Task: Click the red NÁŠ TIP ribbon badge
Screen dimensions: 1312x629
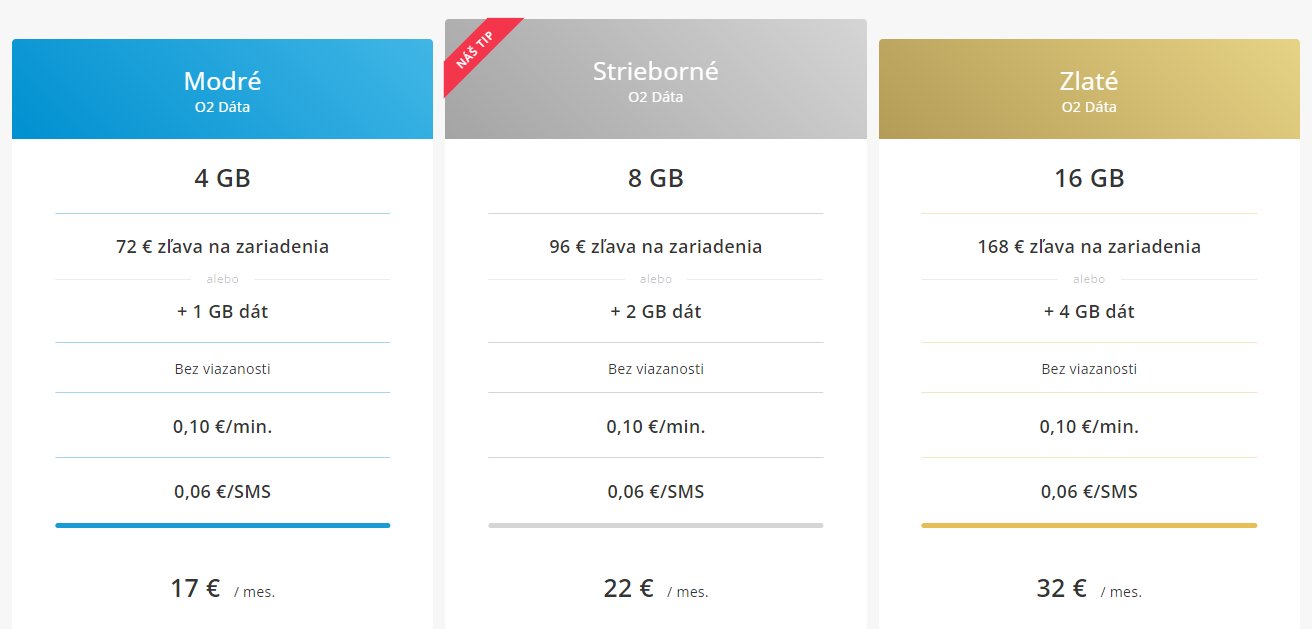Action: click(475, 51)
